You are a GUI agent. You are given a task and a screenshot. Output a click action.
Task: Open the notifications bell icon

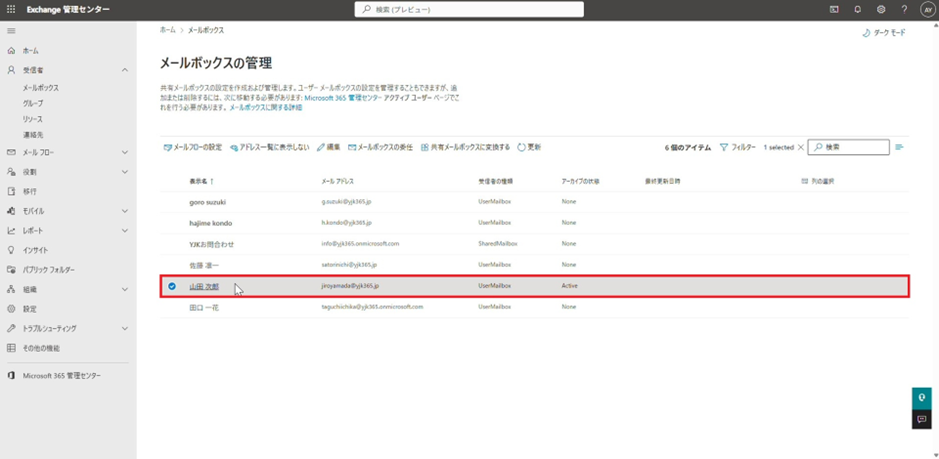(858, 10)
